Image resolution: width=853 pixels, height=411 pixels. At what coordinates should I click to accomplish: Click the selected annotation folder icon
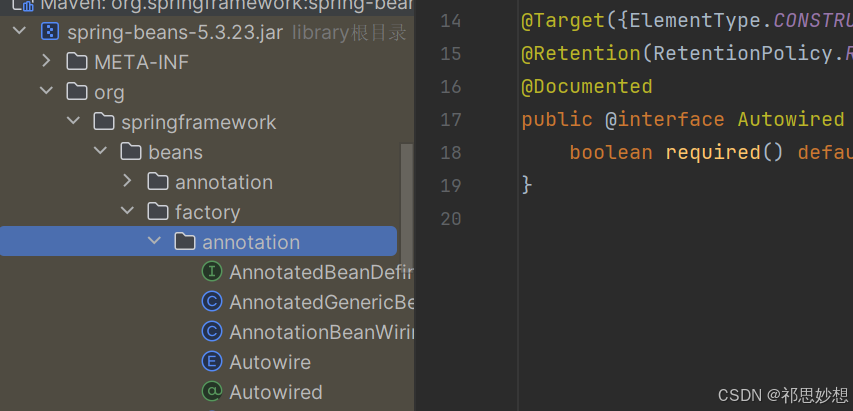185,241
